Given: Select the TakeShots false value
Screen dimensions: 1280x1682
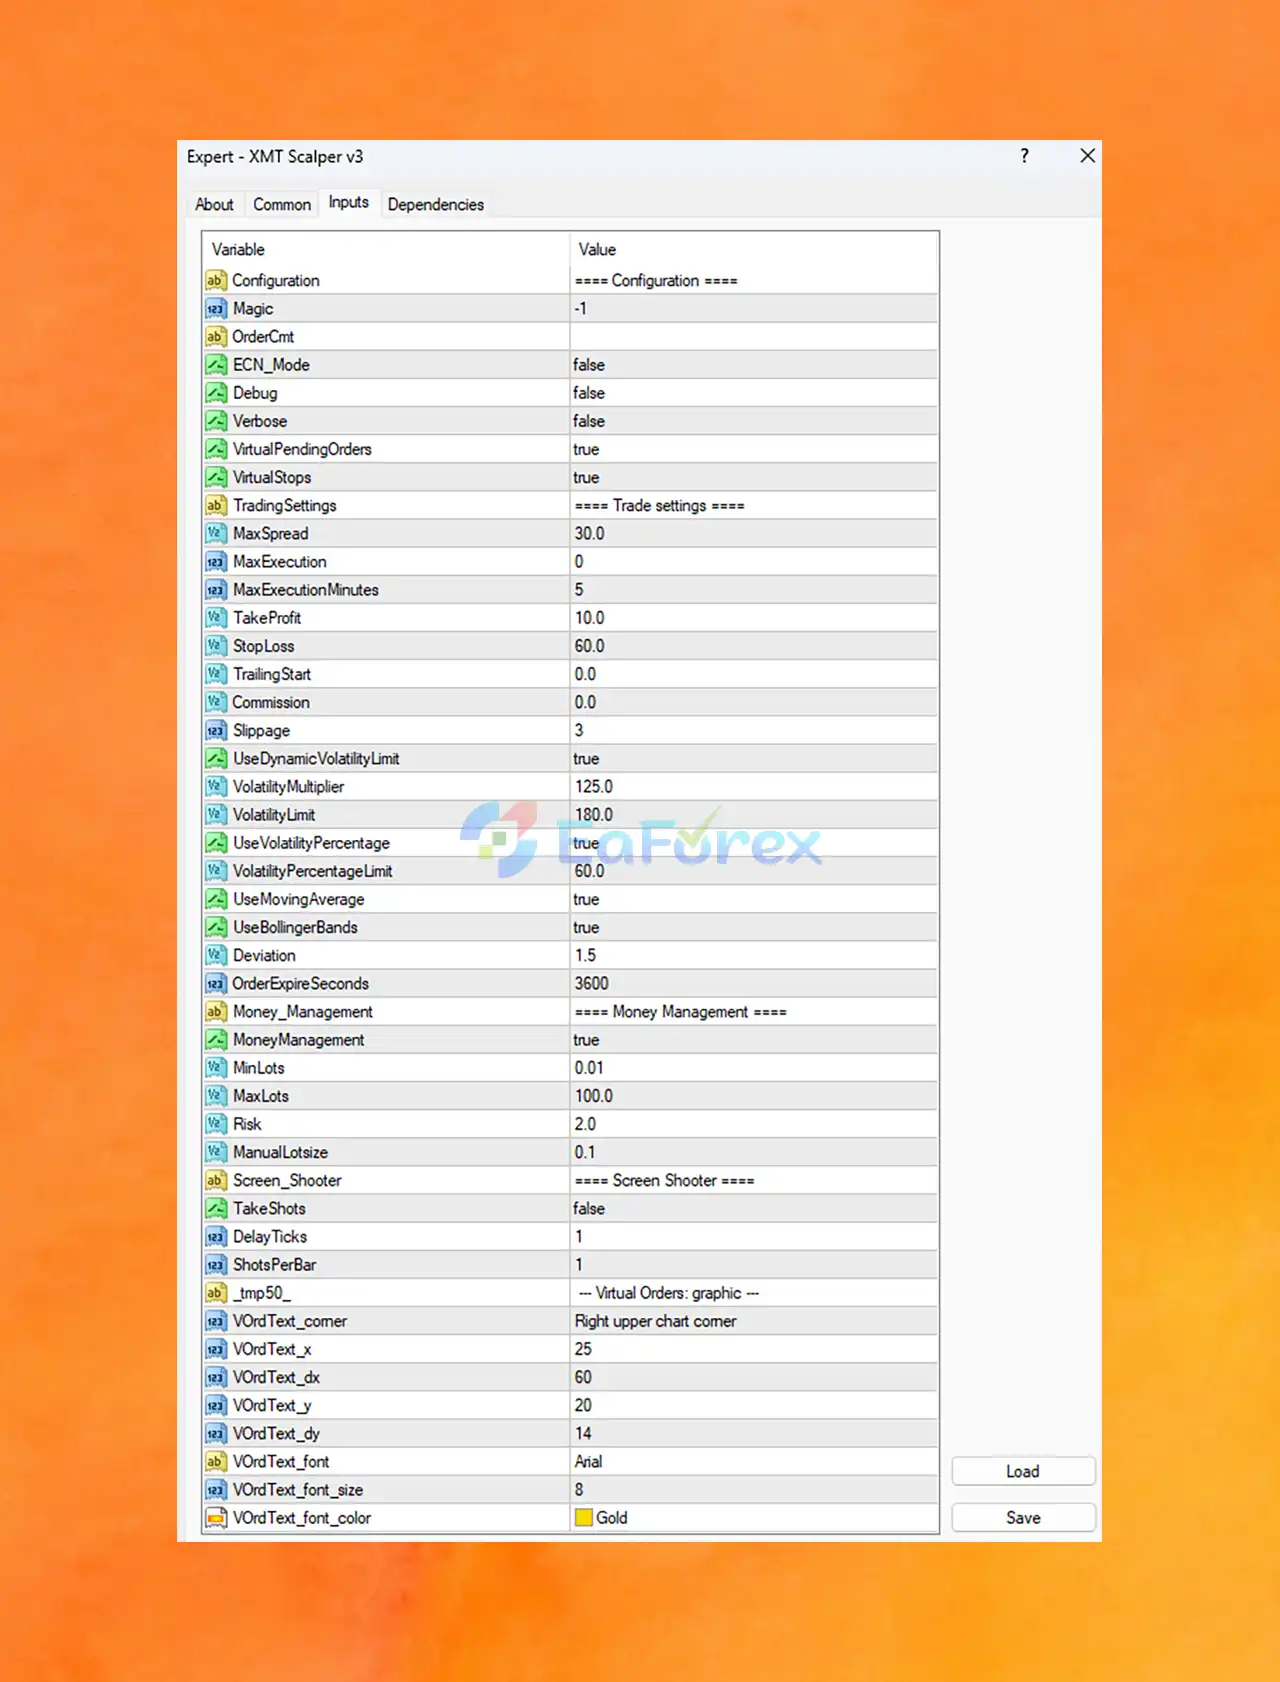Looking at the screenshot, I should (589, 1209).
